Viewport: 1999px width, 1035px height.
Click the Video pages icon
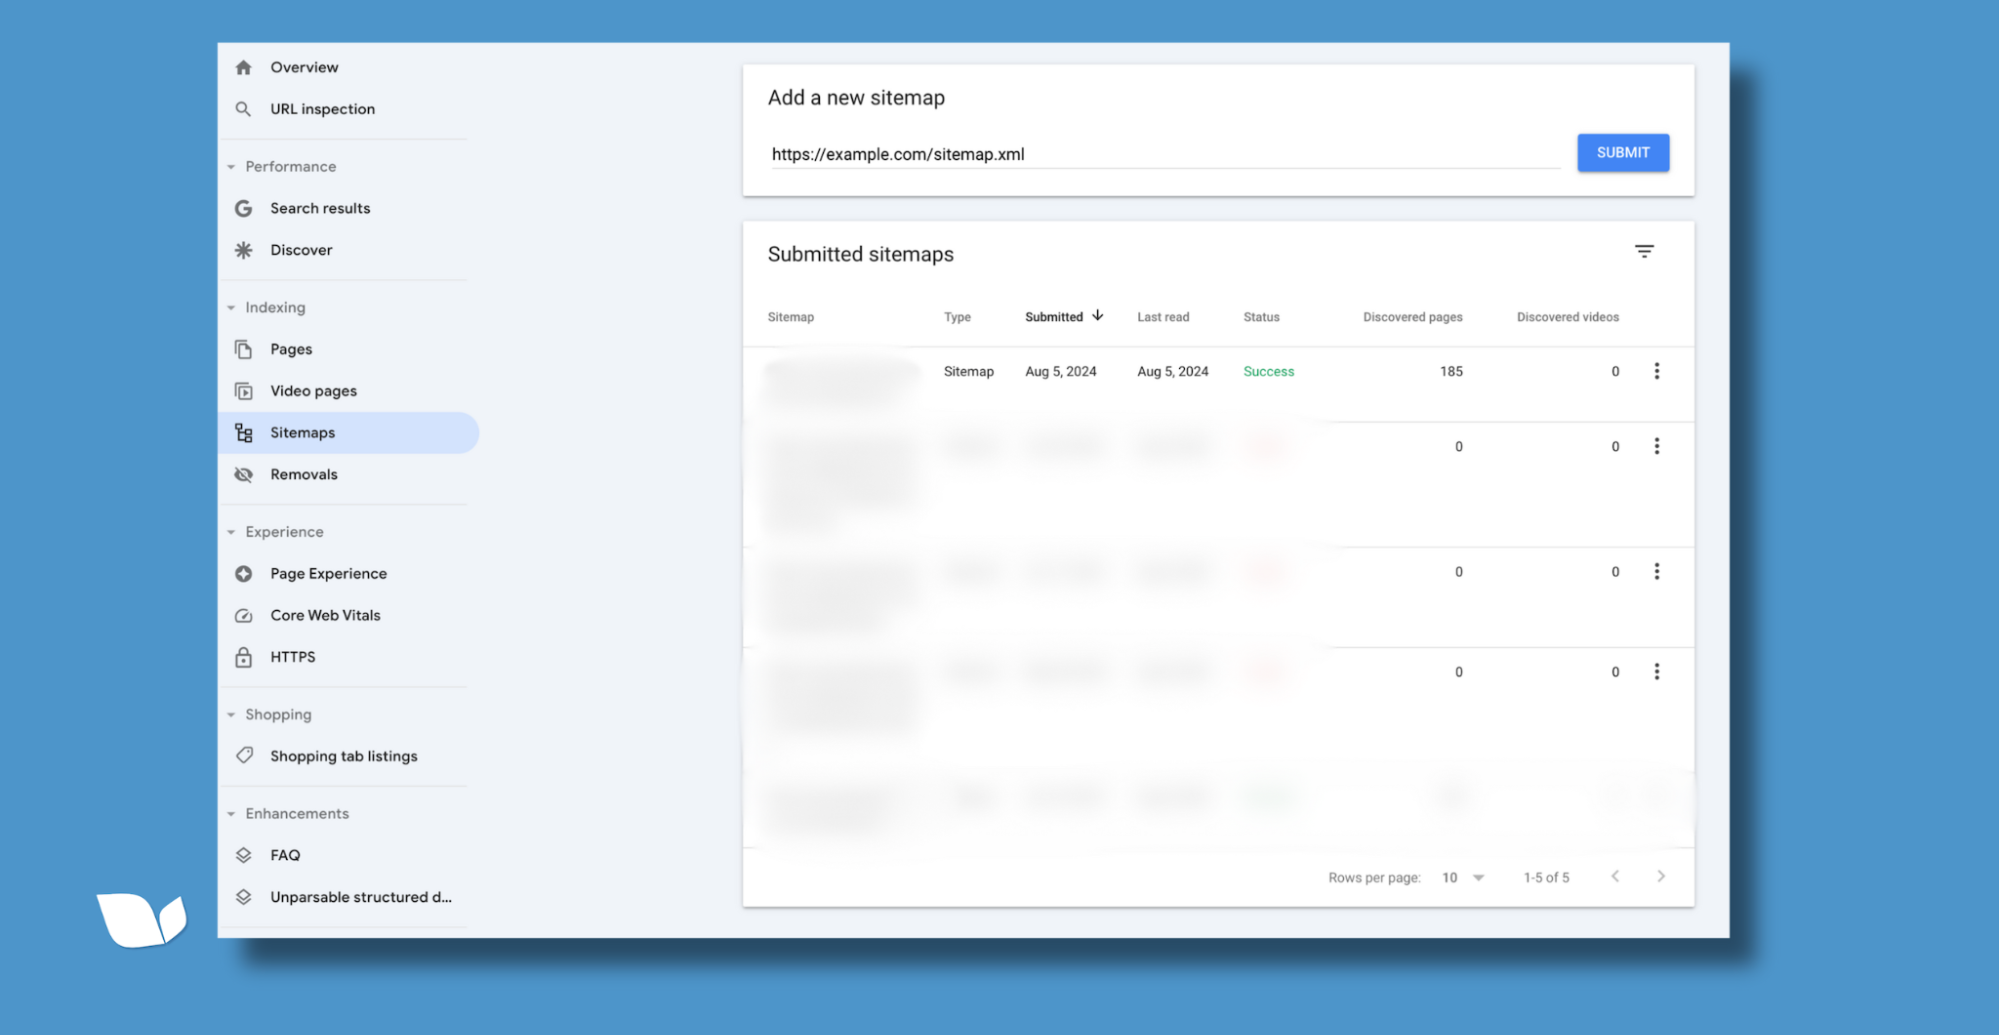[243, 391]
